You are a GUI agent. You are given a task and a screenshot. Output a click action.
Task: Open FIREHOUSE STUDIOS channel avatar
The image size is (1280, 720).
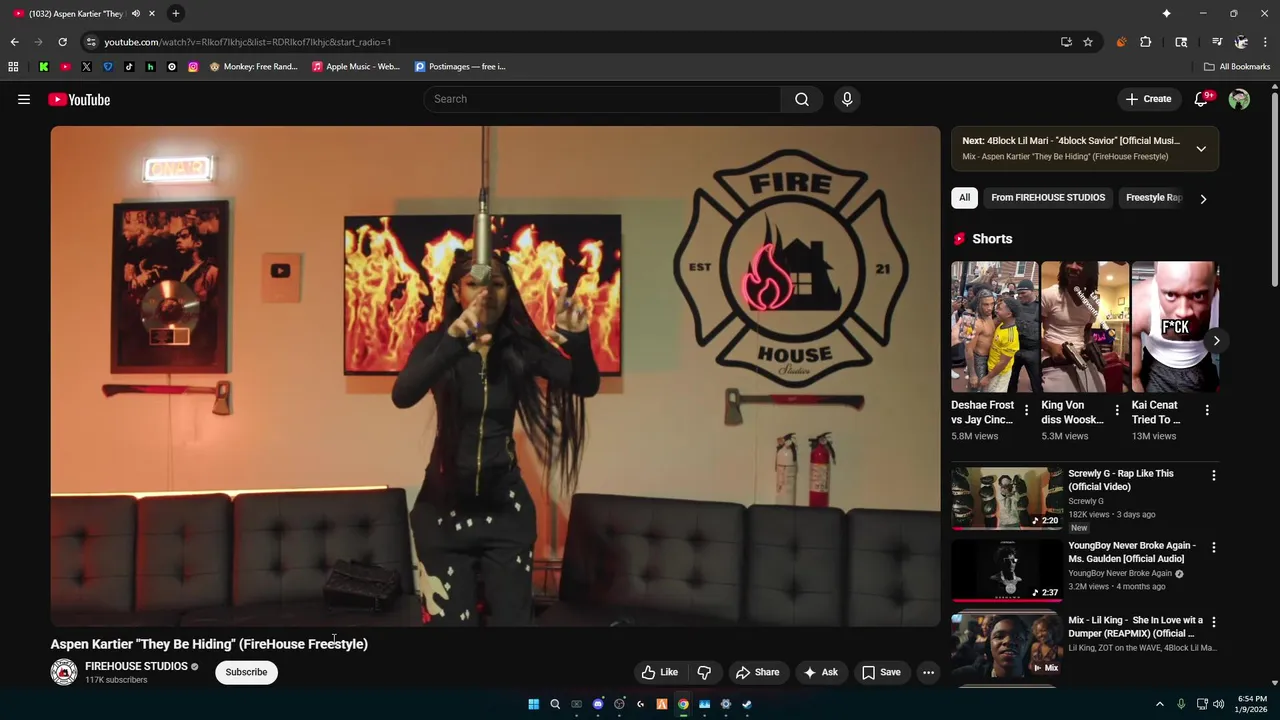click(64, 672)
